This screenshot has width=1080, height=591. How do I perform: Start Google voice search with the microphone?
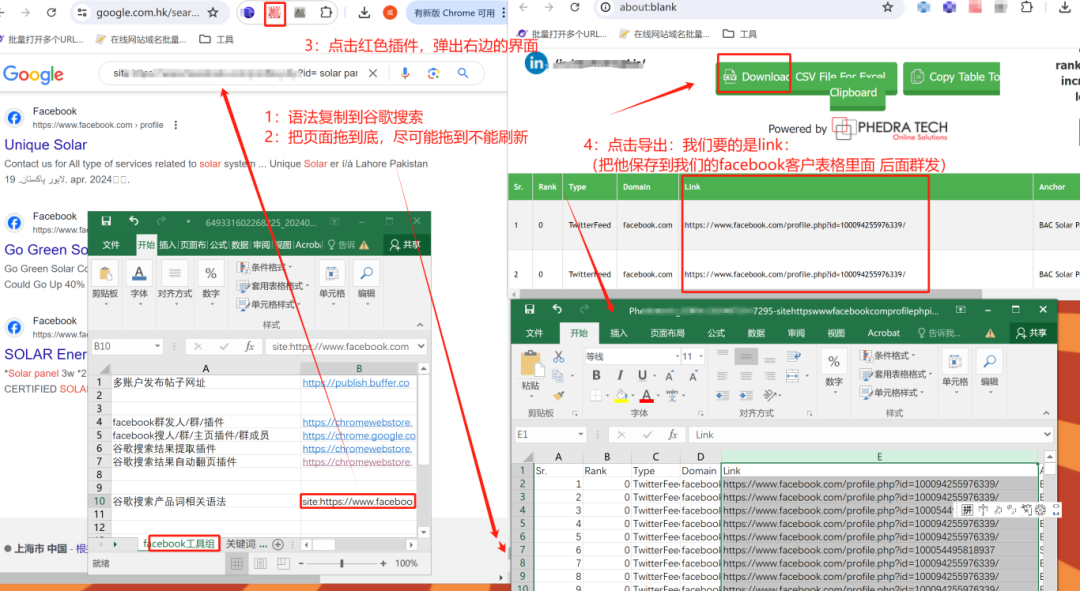pos(405,73)
